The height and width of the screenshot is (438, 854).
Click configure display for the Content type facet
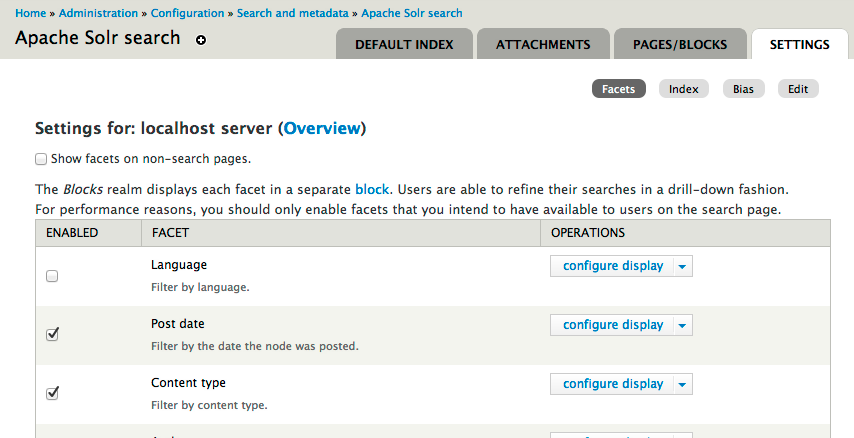(x=613, y=384)
